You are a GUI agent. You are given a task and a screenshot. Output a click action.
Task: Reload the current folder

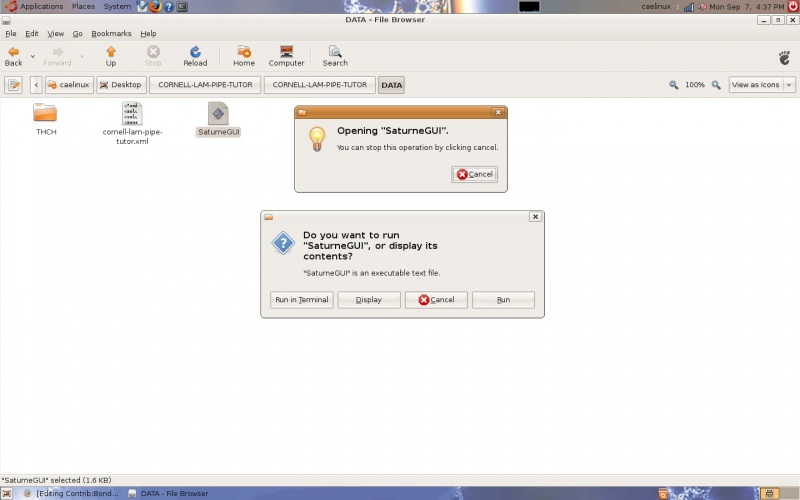click(x=195, y=55)
